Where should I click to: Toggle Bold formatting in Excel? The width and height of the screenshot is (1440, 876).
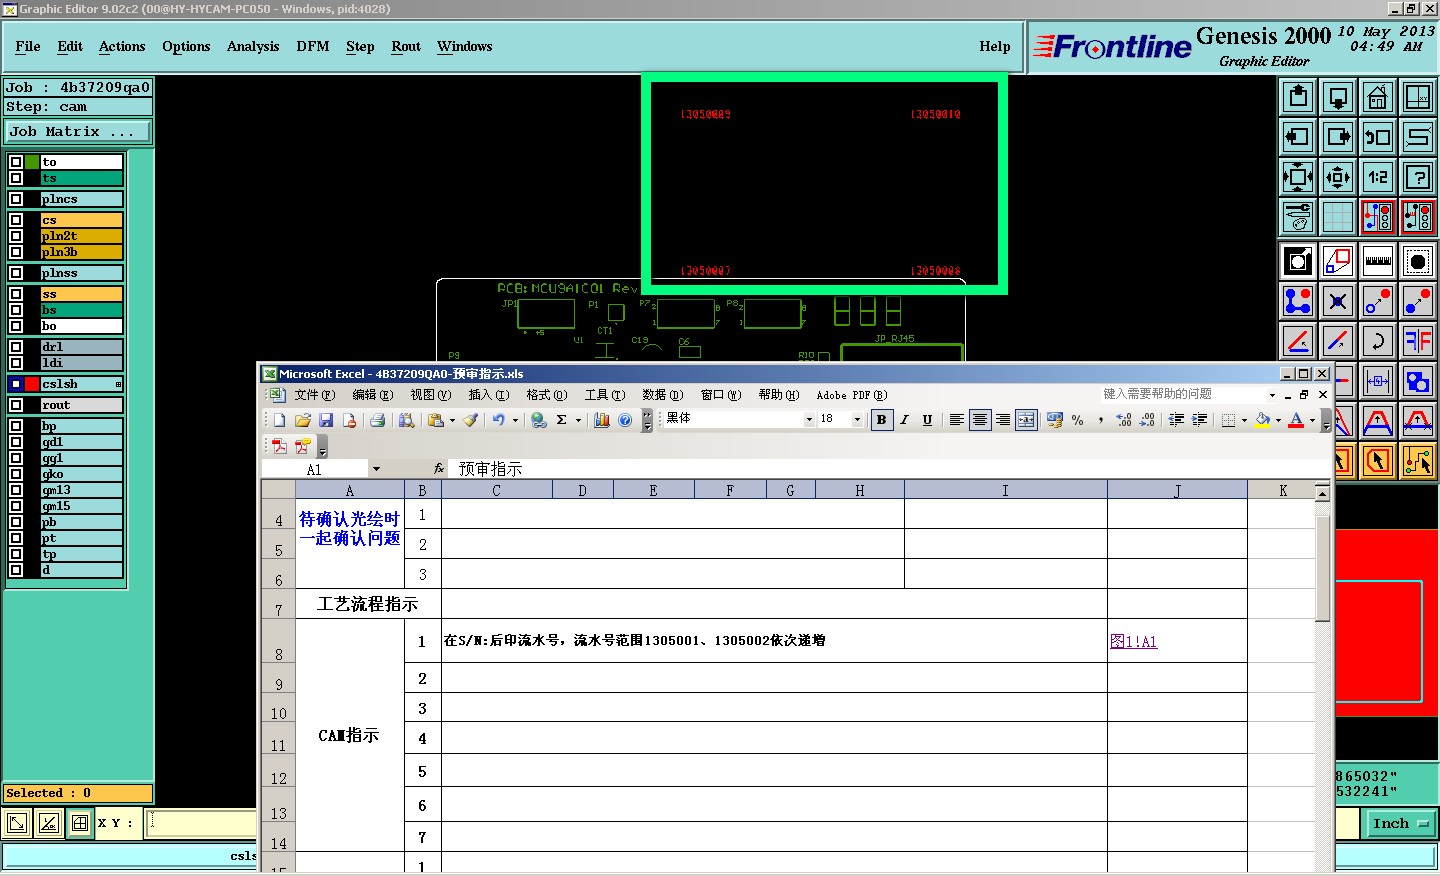[881, 420]
